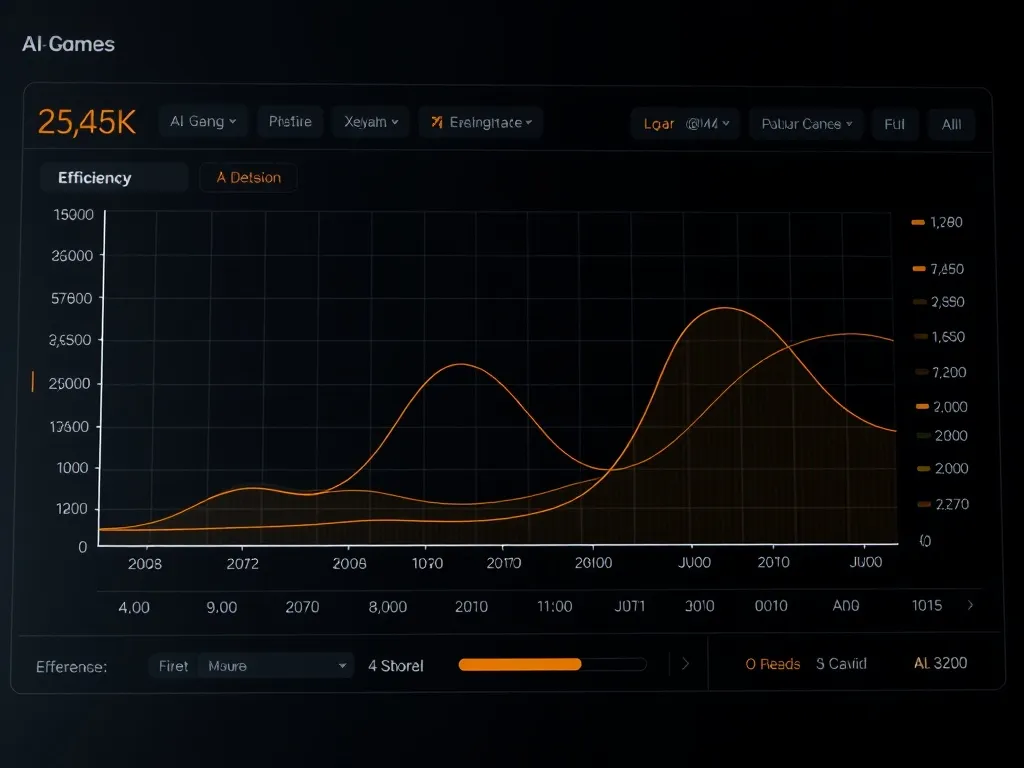
Task: Select 3010 in the bottom row
Action: pyautogui.click(x=699, y=606)
